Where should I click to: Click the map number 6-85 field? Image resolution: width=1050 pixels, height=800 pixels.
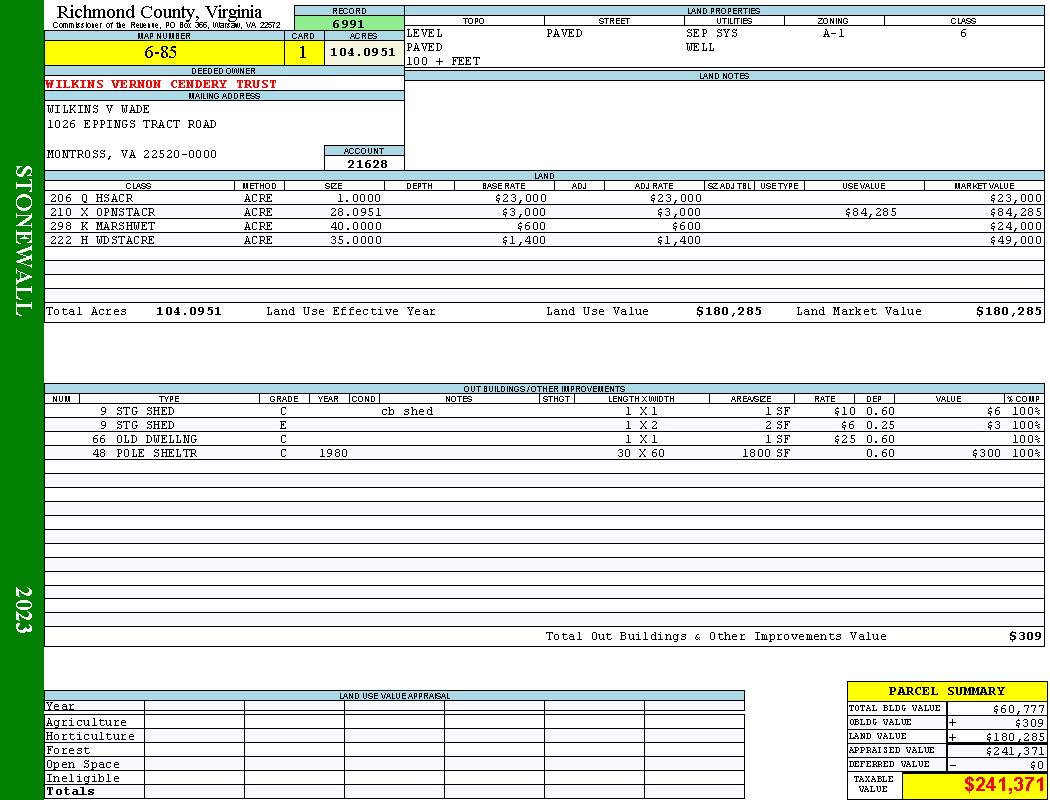click(x=164, y=52)
